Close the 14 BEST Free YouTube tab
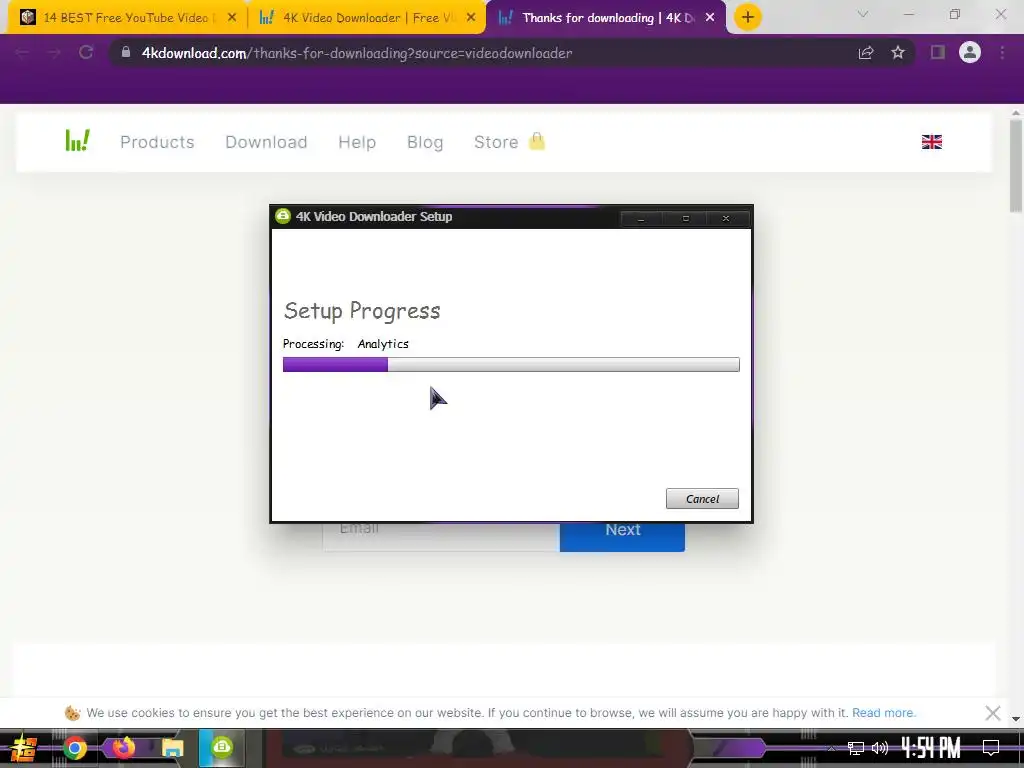The height and width of the screenshot is (768, 1024). (232, 18)
